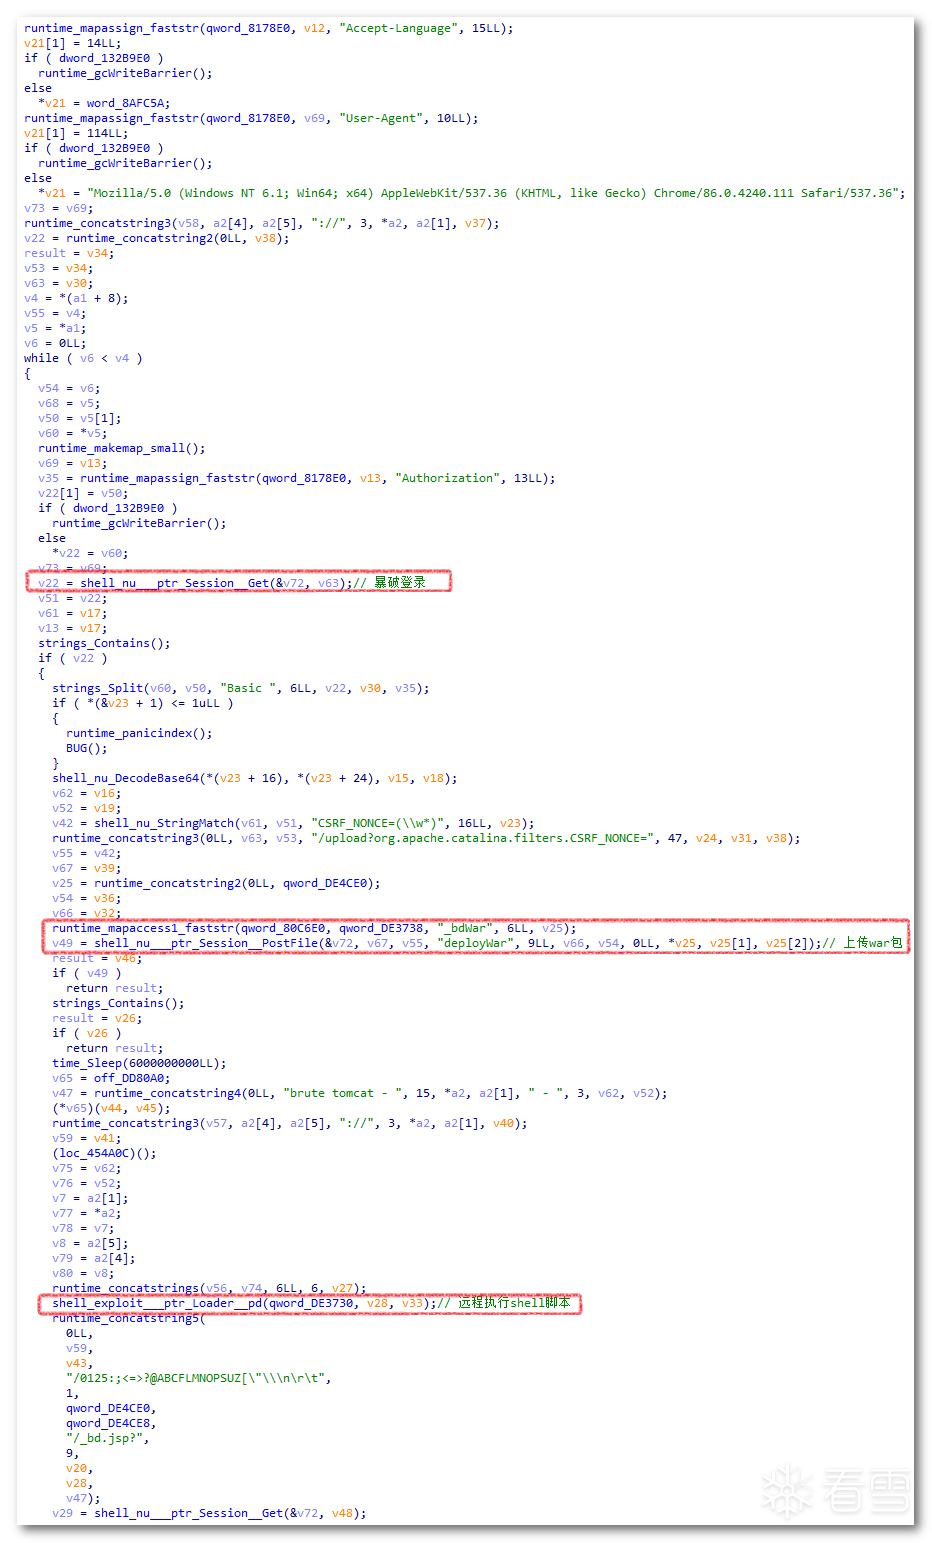Click the runtime_mapaccess1_faststr call line
Image resolution: width=932 pixels, height=1543 pixels.
pos(314,928)
